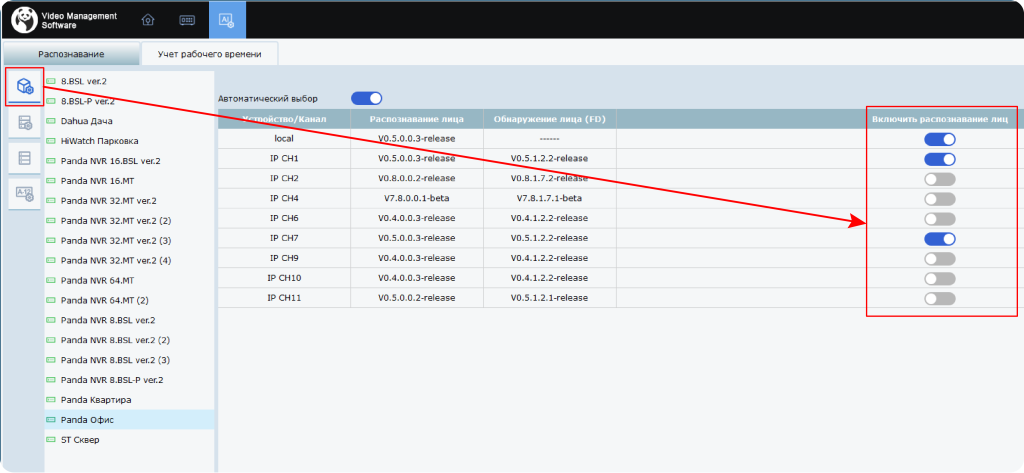Click the A-12 settings sidebar icon

25,194
